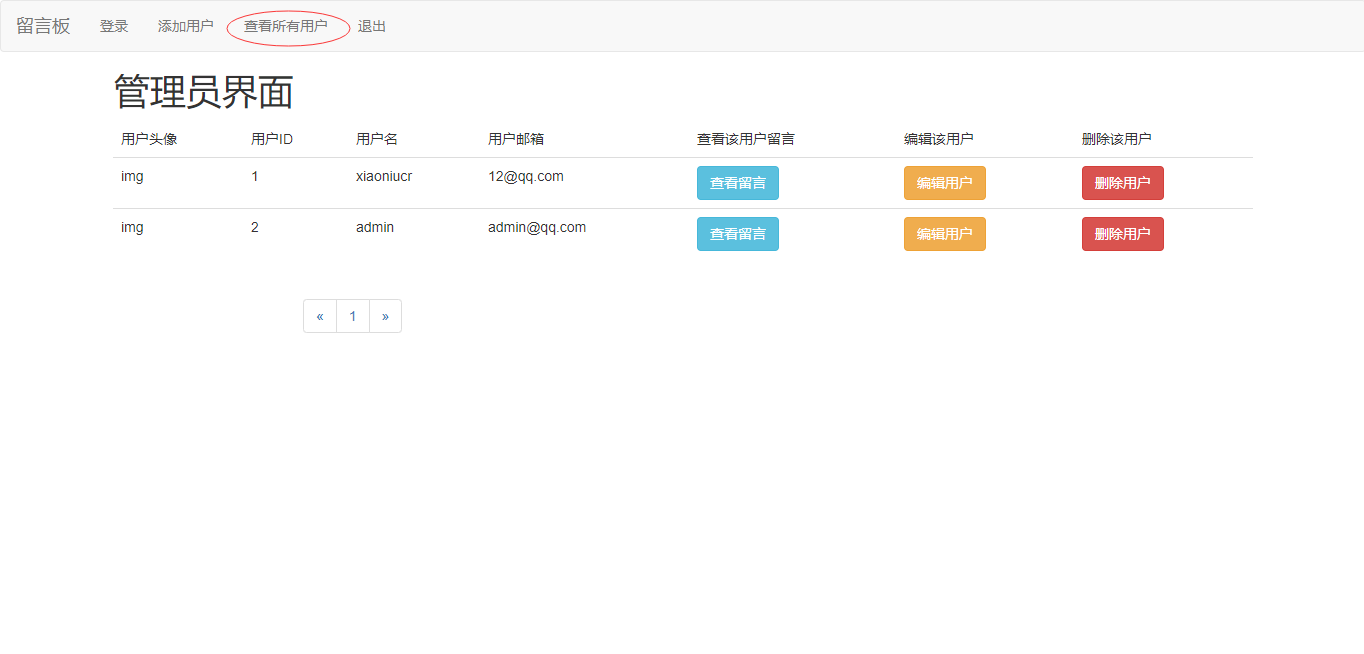Click email 12@qq.com
Image resolution: width=1364 pixels, height=654 pixels.
point(526,176)
